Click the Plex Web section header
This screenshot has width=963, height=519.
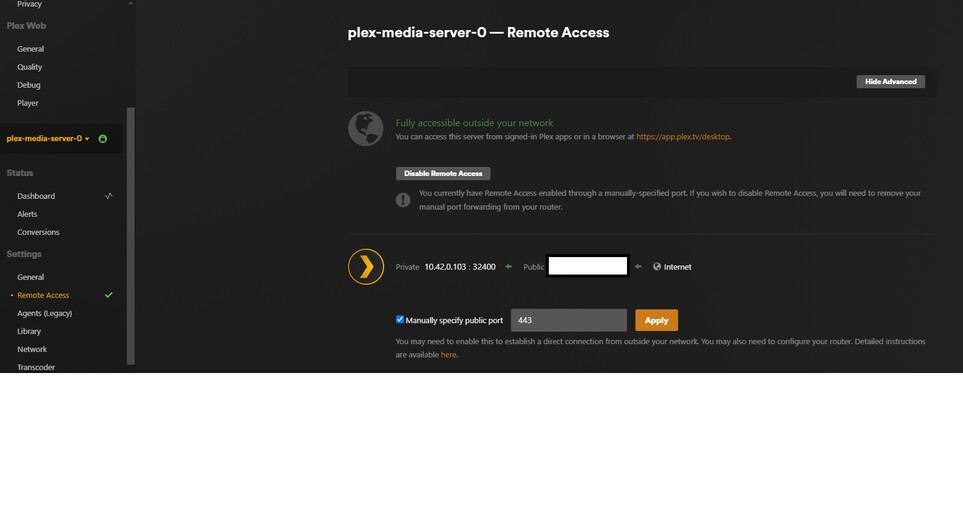26,26
